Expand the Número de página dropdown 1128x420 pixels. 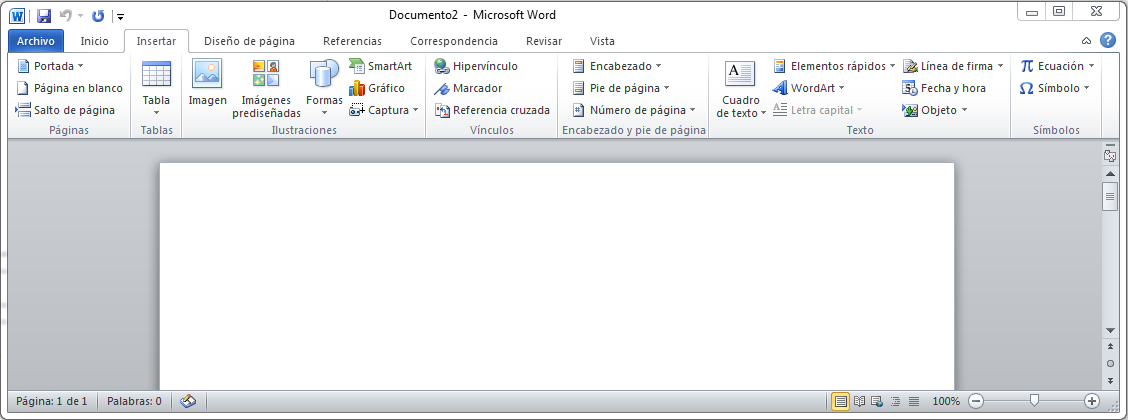634,110
